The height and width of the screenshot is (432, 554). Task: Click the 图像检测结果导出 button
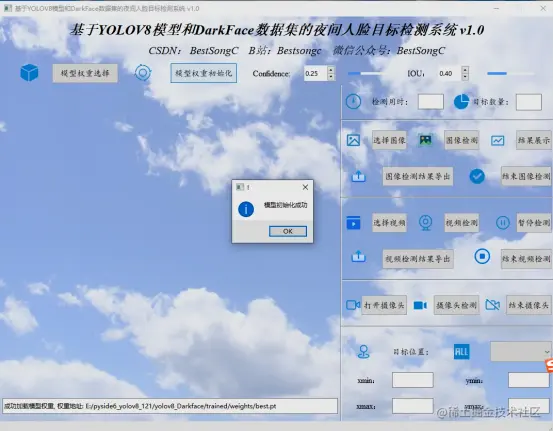tap(418, 176)
